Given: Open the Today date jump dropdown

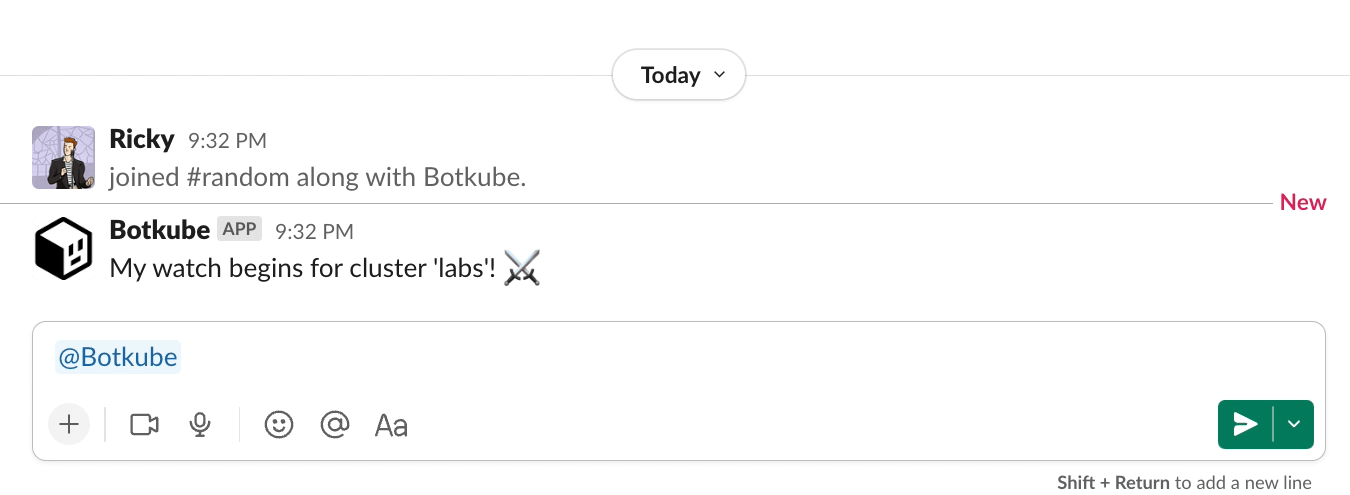Looking at the screenshot, I should point(679,75).
